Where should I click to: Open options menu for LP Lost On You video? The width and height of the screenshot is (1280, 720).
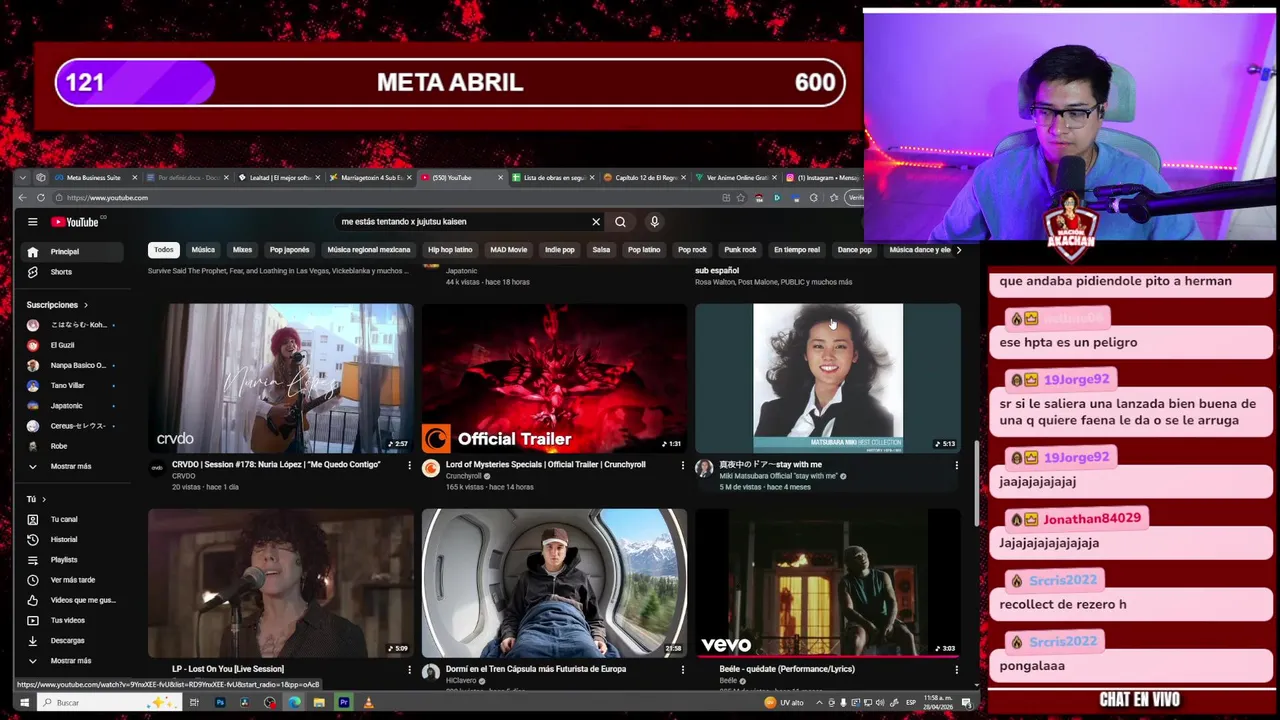(x=409, y=669)
